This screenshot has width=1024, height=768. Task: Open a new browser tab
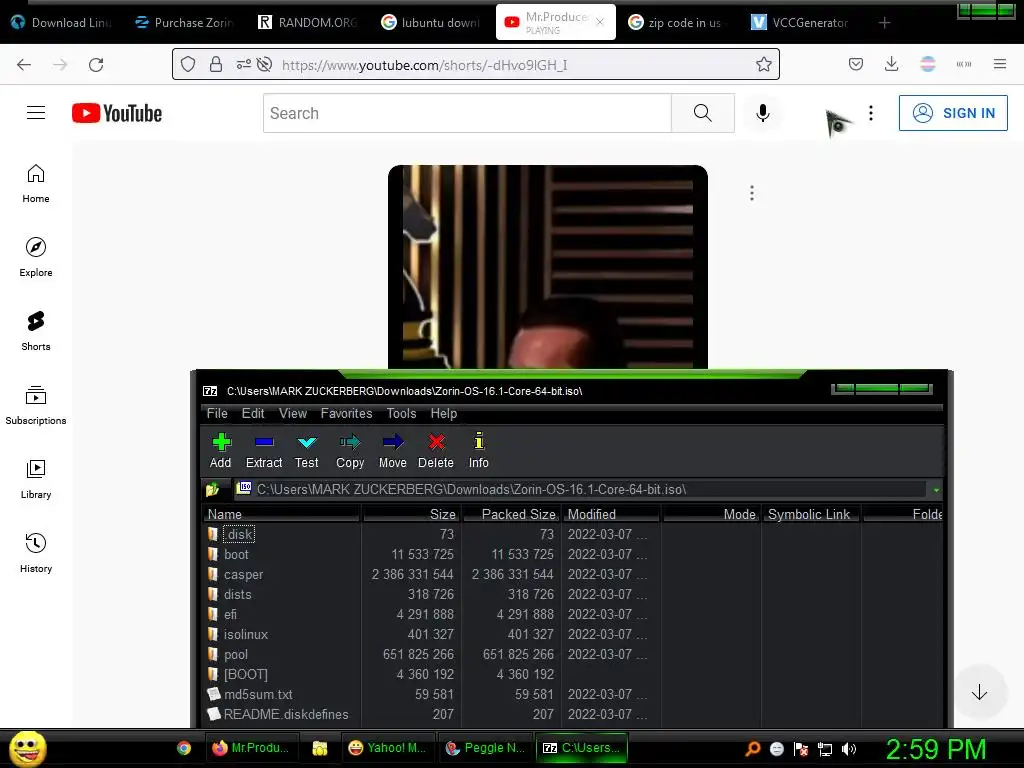pyautogui.click(x=884, y=23)
